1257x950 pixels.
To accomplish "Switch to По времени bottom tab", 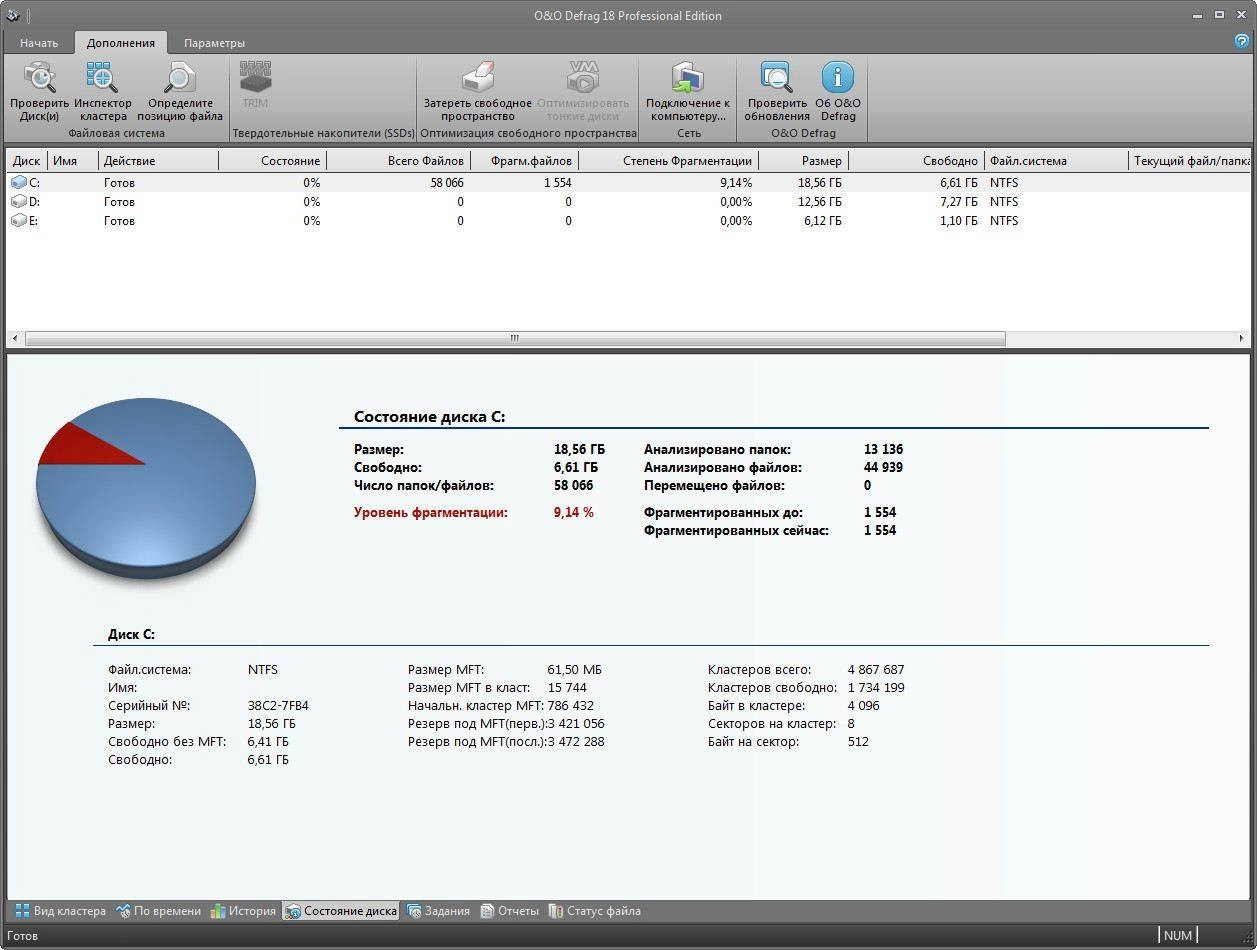I will (x=158, y=911).
